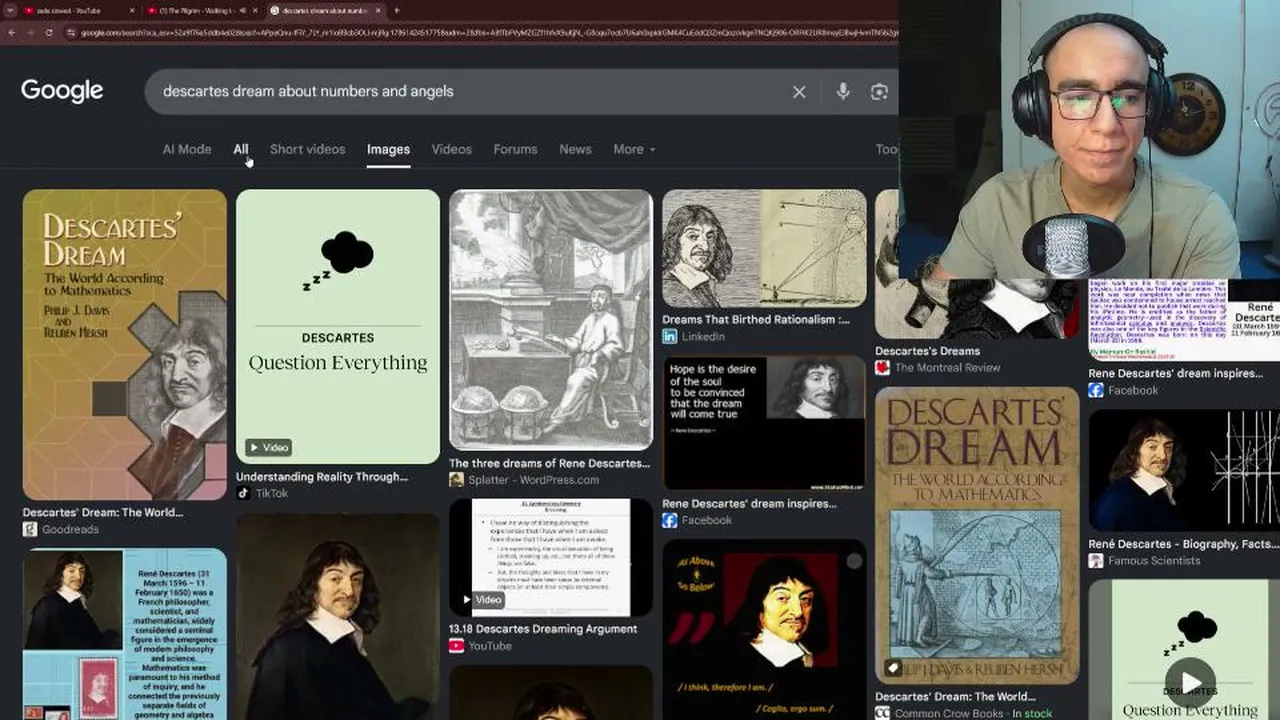Open the Short videos results tab
Viewport: 1280px width, 720px height.
[x=307, y=149]
